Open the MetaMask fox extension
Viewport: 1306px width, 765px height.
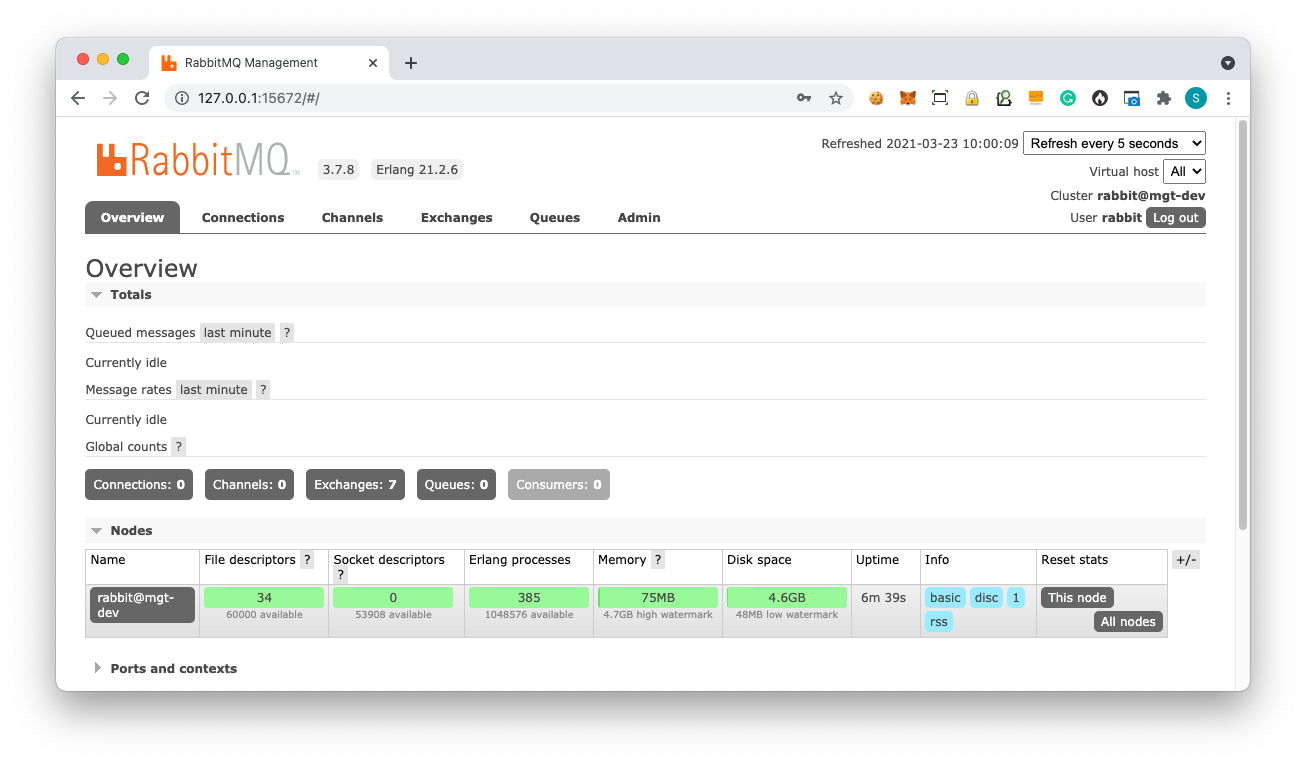[x=908, y=98]
